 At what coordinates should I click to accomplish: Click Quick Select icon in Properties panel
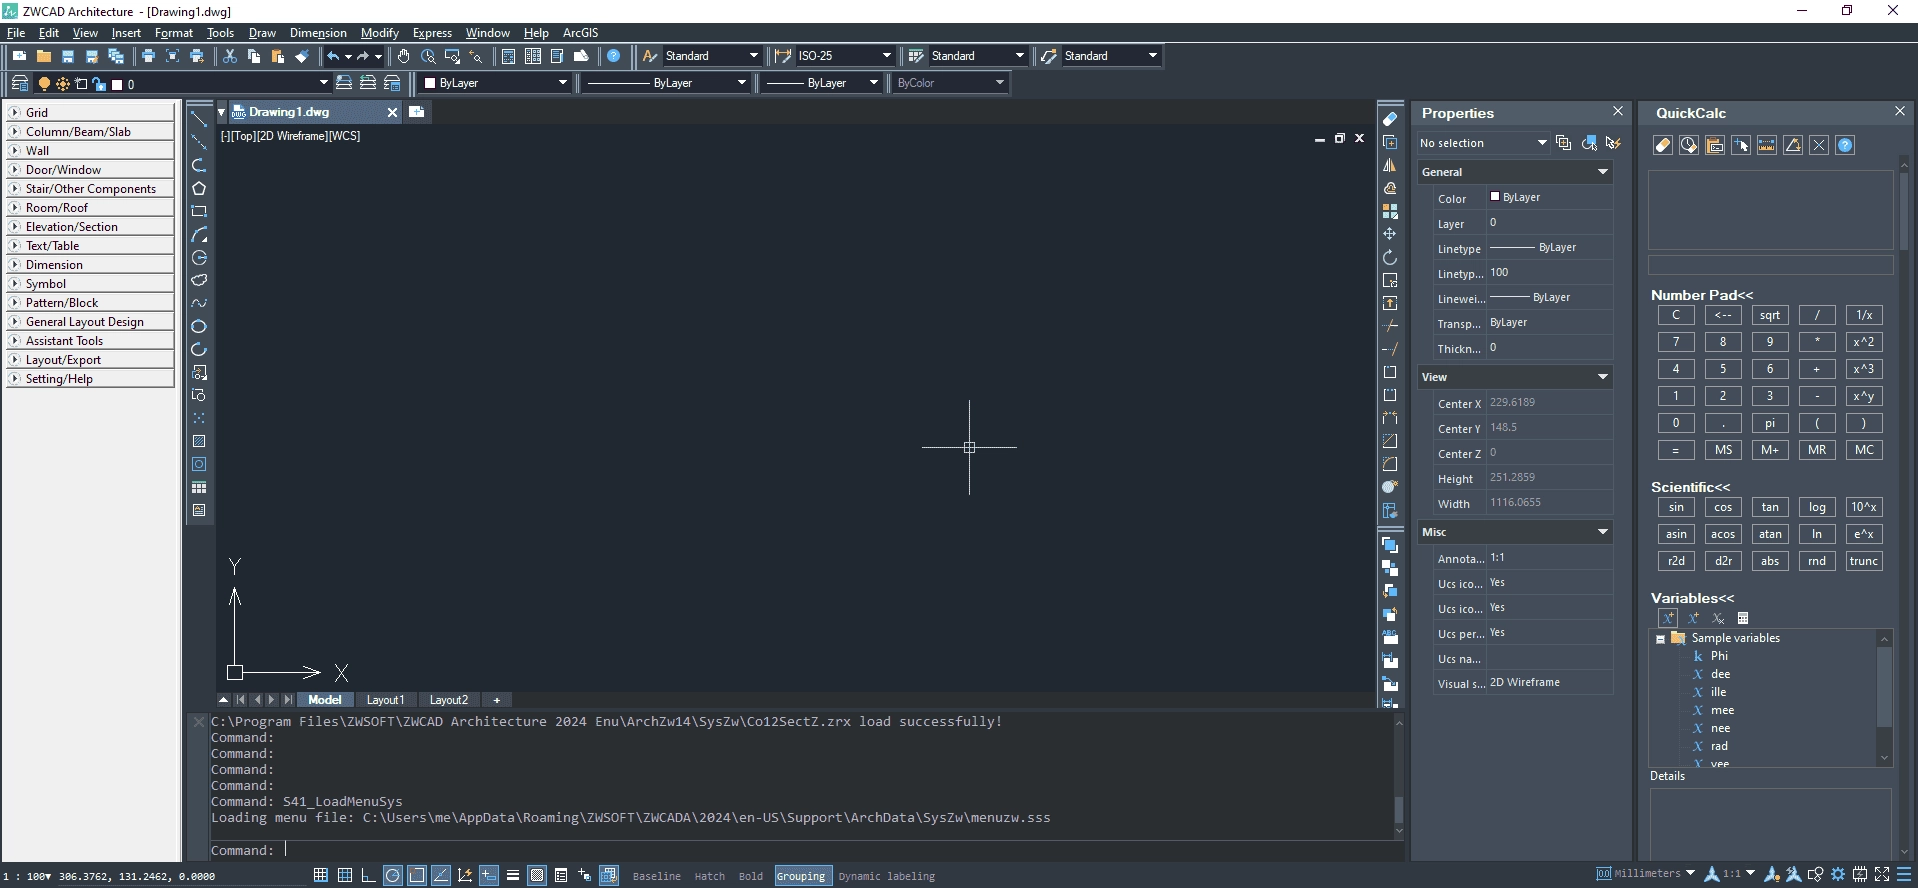coord(1613,143)
